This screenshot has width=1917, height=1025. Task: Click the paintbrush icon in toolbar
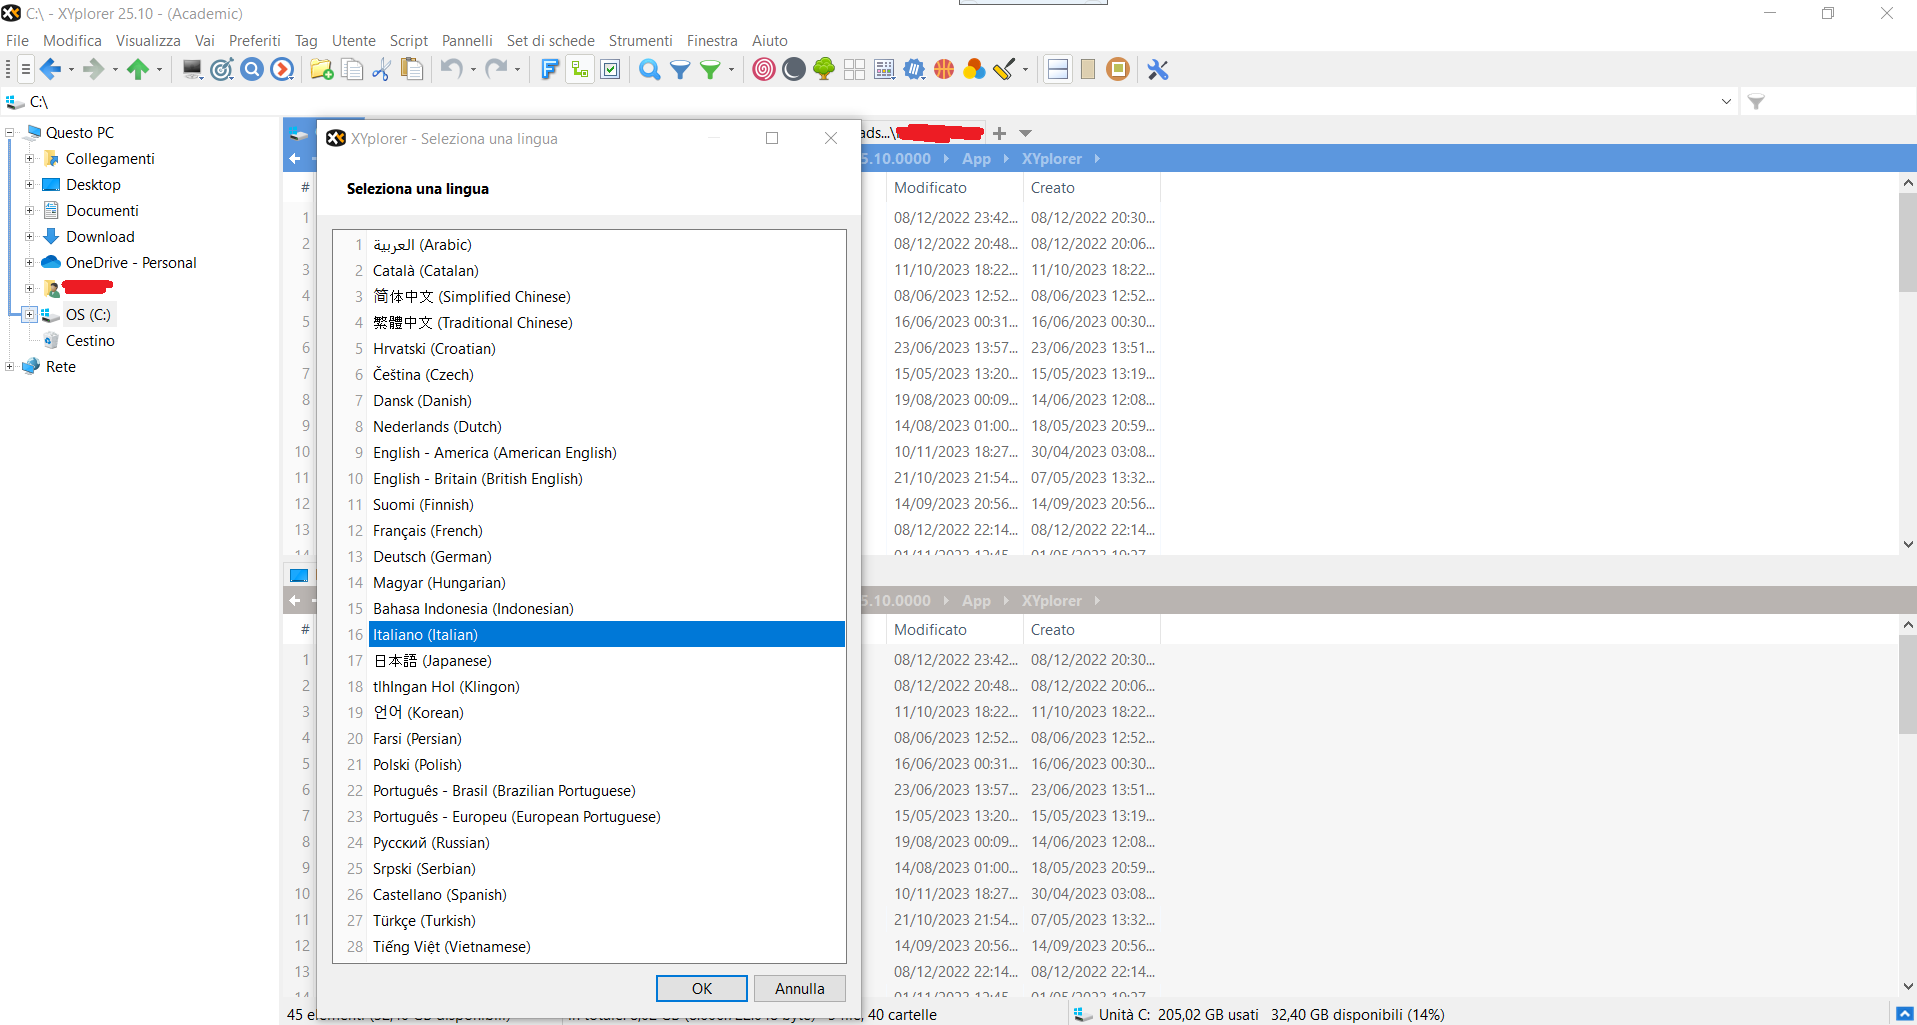click(1004, 69)
